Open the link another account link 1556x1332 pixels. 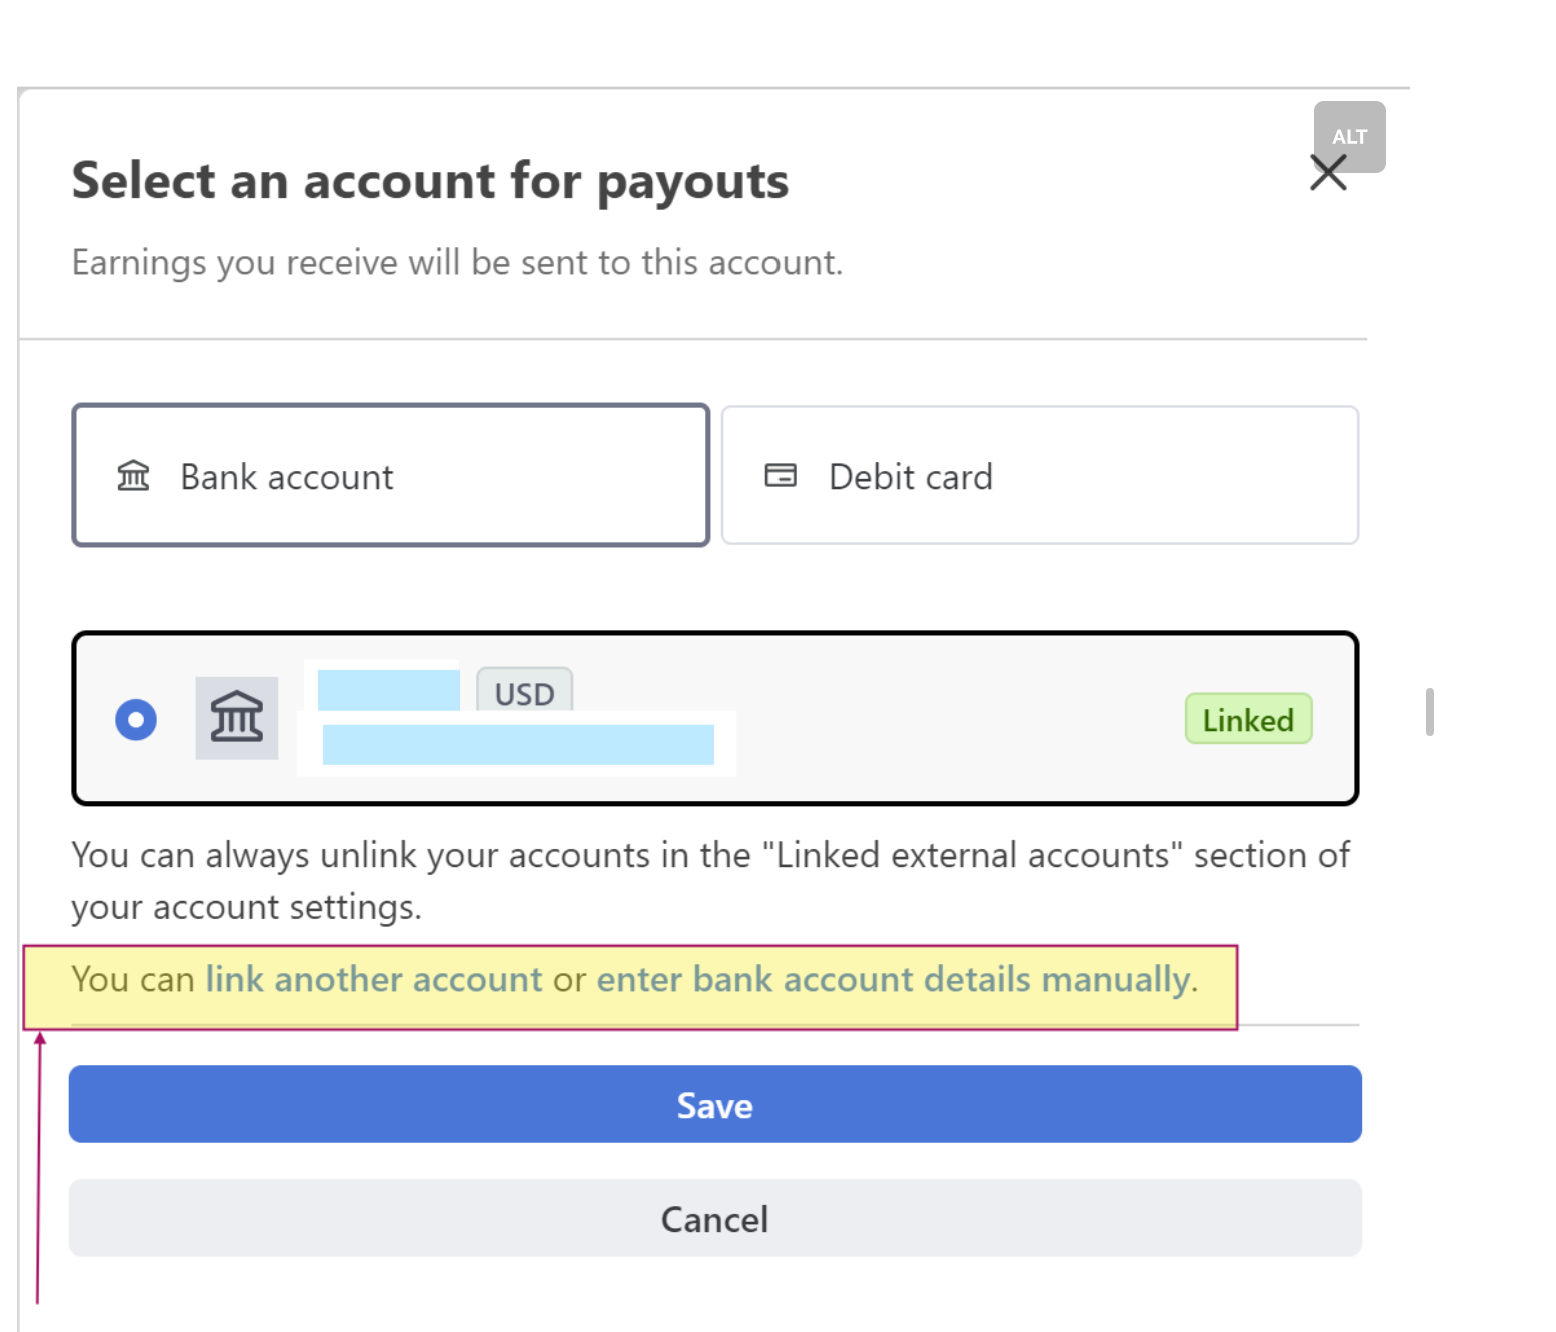coord(373,979)
